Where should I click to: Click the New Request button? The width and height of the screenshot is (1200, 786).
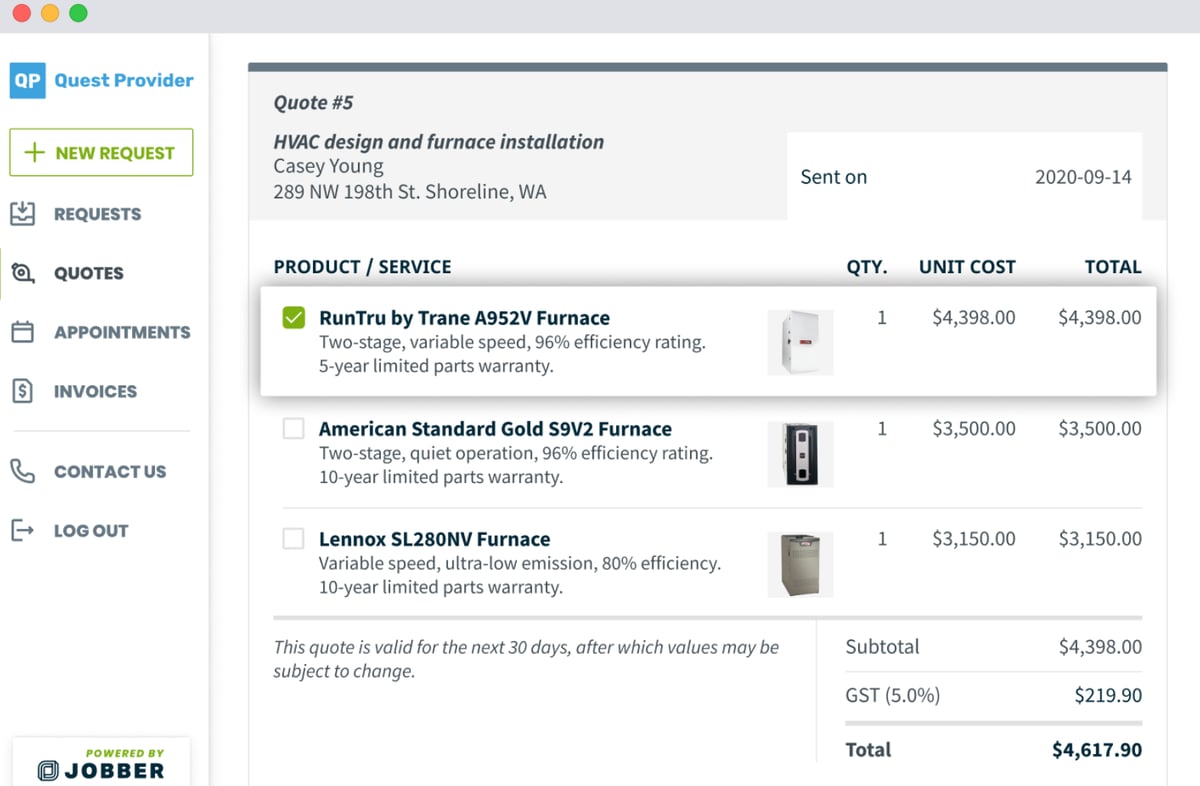click(x=101, y=152)
